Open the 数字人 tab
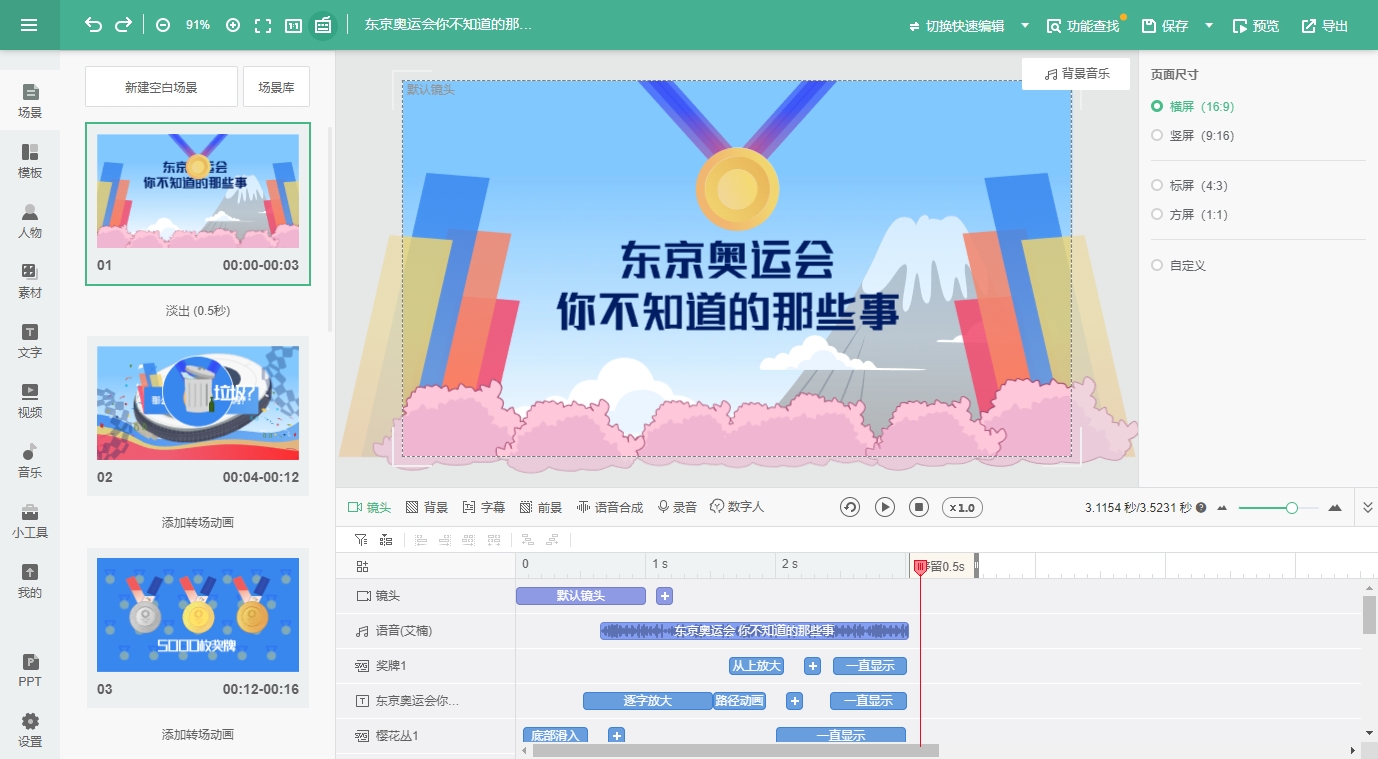The width and height of the screenshot is (1378, 759). (x=737, y=507)
